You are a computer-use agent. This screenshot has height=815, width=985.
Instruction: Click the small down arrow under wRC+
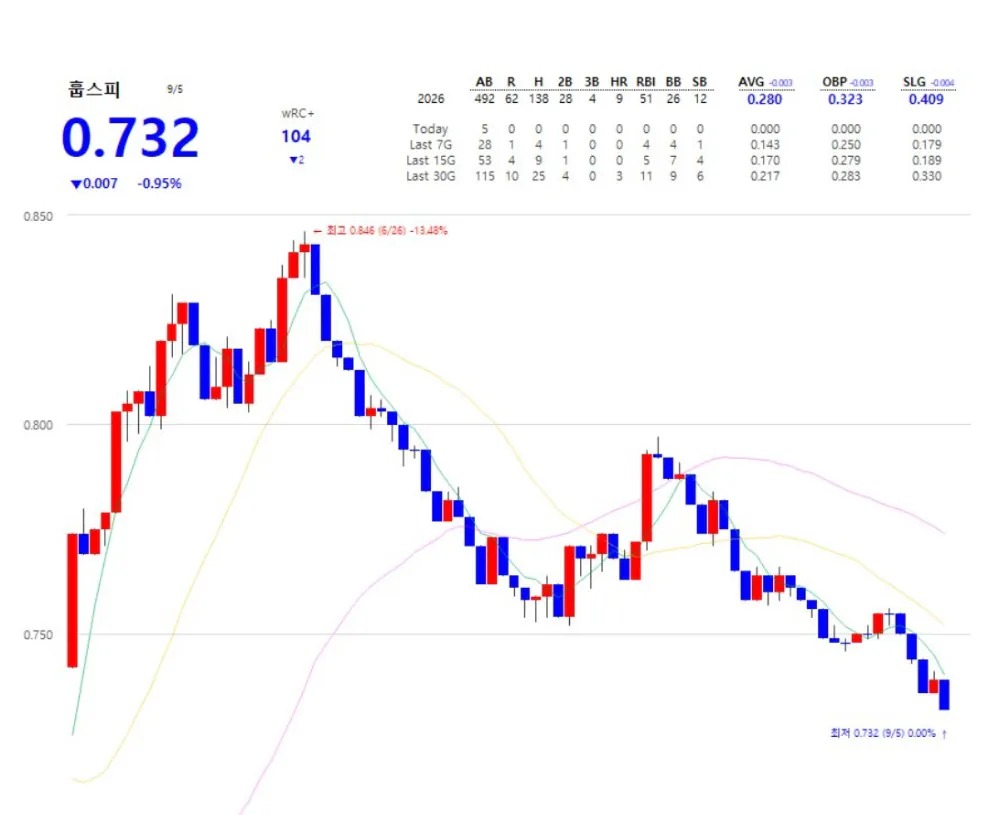pos(293,160)
